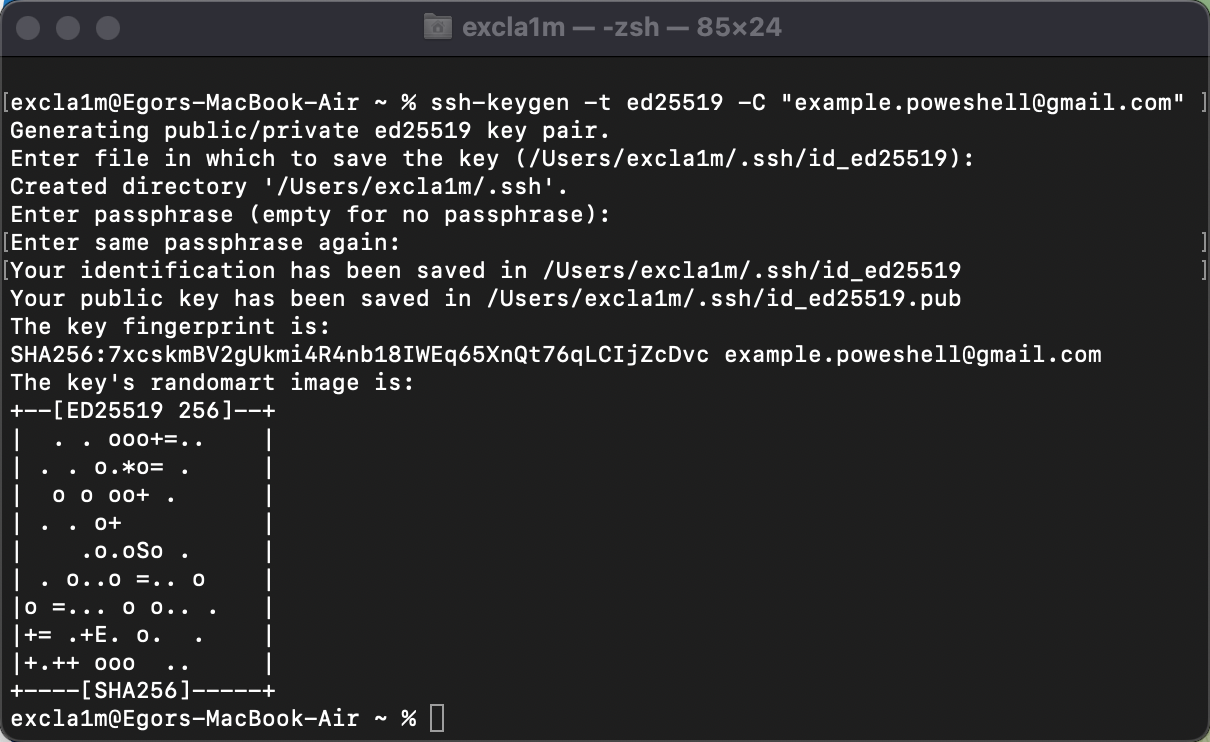Click the green zoom window button
1210x742 pixels.
click(x=107, y=28)
